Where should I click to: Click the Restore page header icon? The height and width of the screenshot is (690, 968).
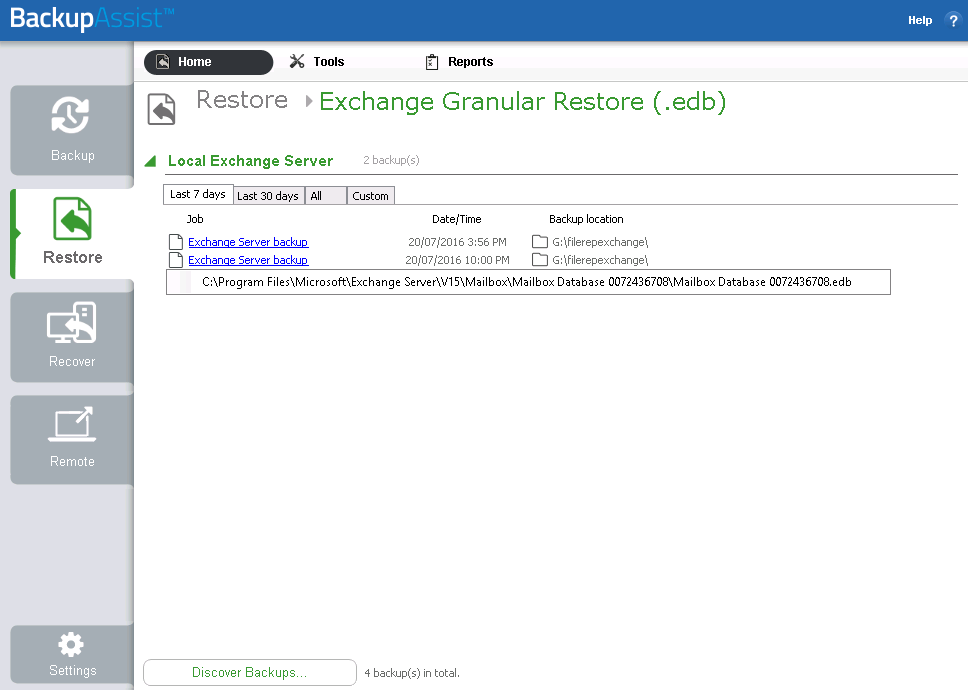(x=162, y=109)
